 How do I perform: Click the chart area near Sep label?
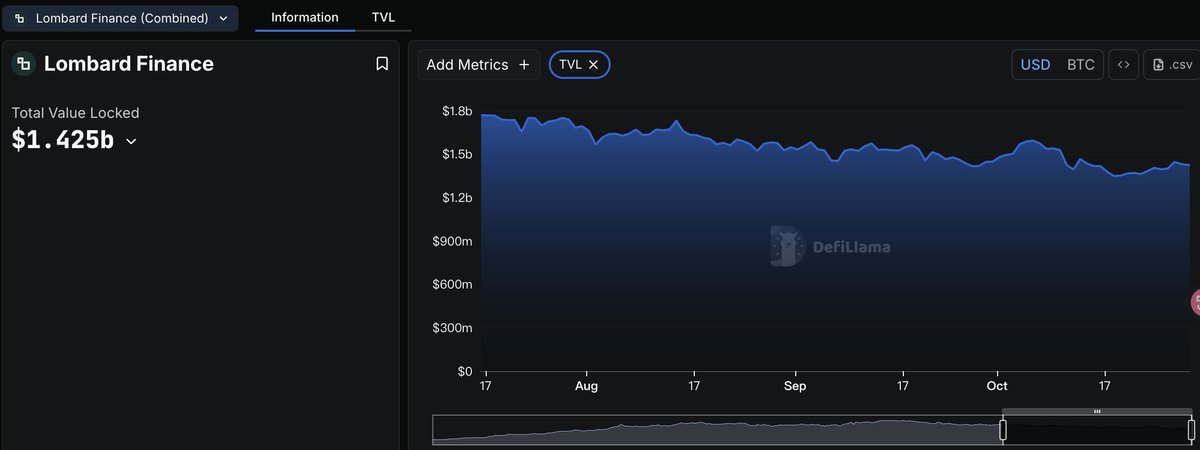pos(795,300)
